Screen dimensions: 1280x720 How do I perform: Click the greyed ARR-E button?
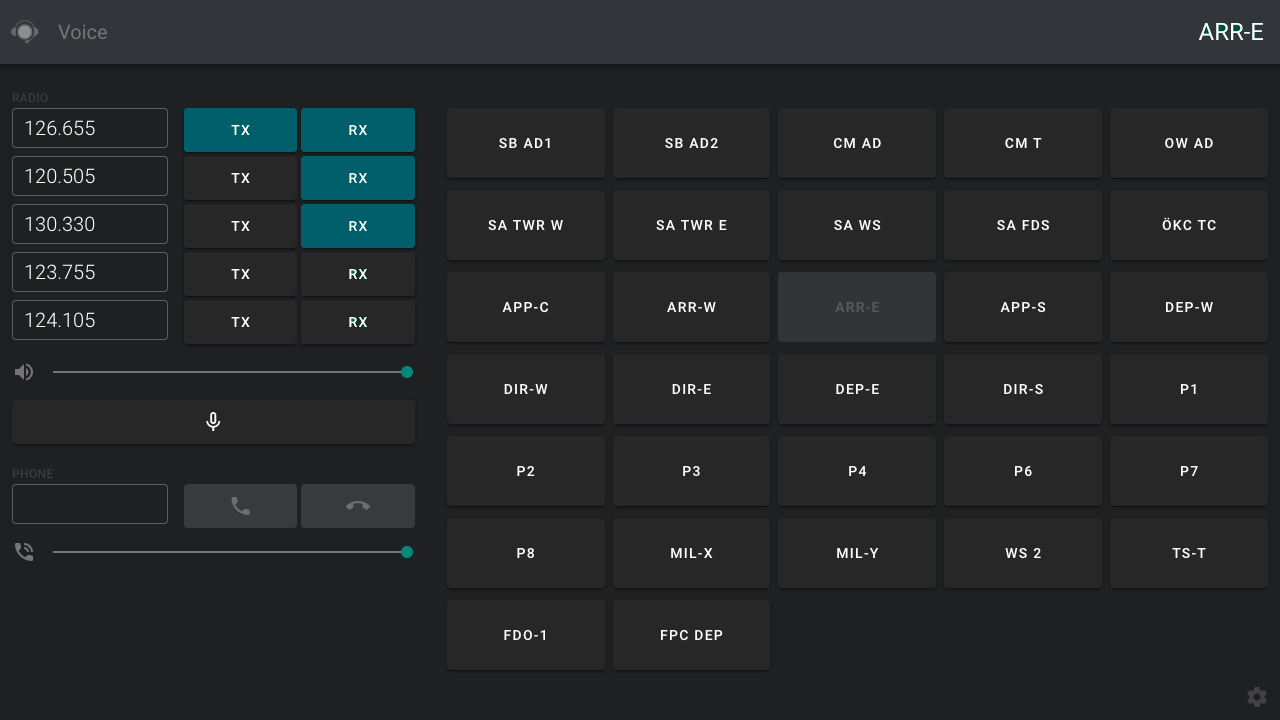tap(857, 307)
